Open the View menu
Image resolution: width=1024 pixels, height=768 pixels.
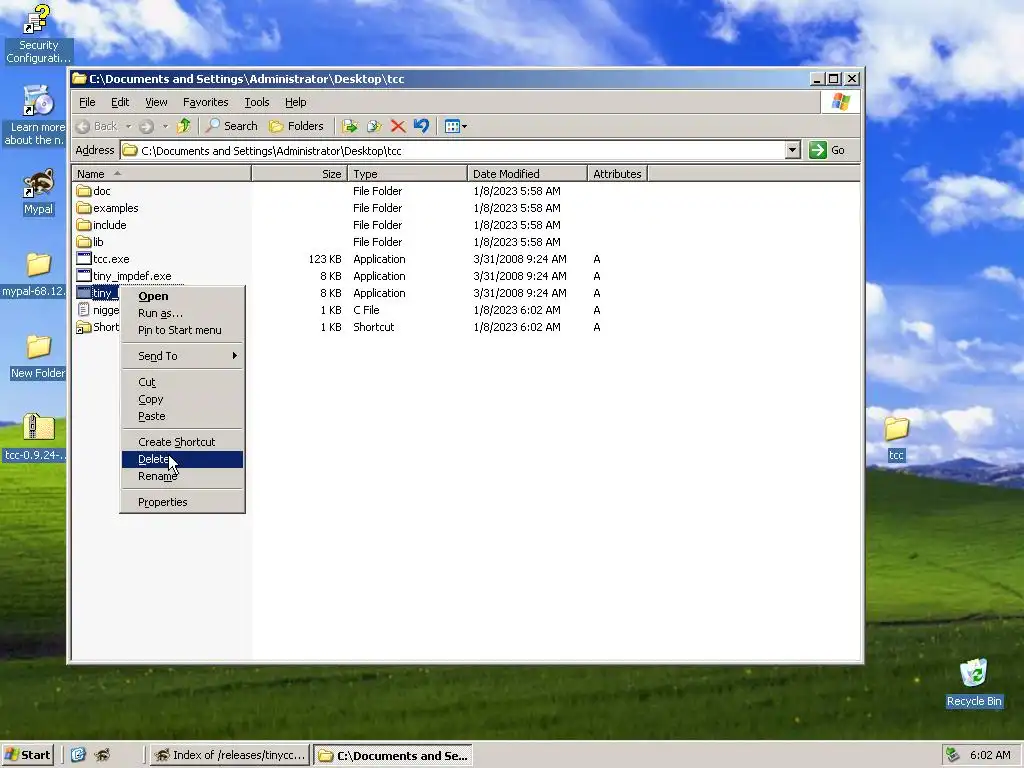click(156, 102)
